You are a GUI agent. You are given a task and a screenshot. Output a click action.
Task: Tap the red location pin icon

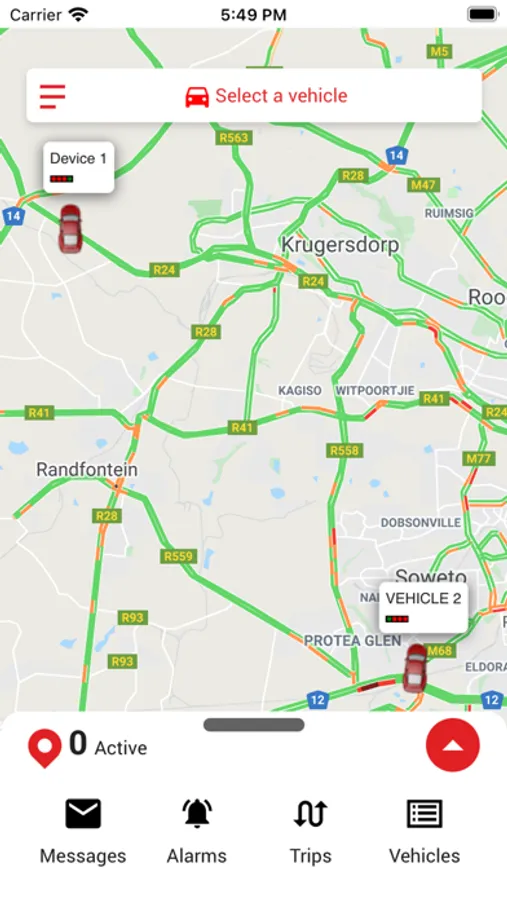pos(45,748)
